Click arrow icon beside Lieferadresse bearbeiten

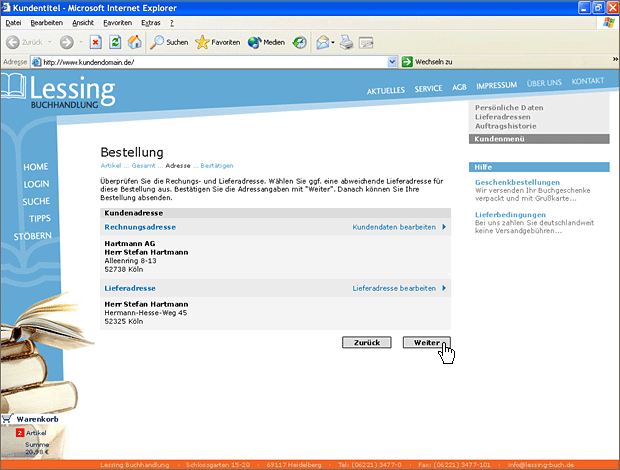444,288
